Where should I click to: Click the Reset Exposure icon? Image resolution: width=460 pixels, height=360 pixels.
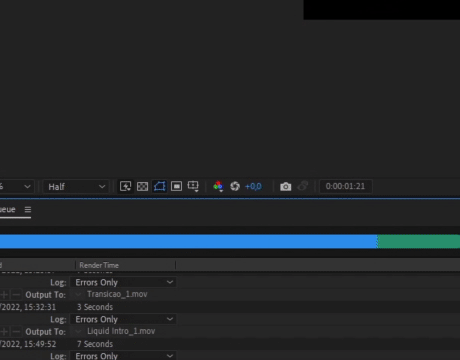[235, 186]
